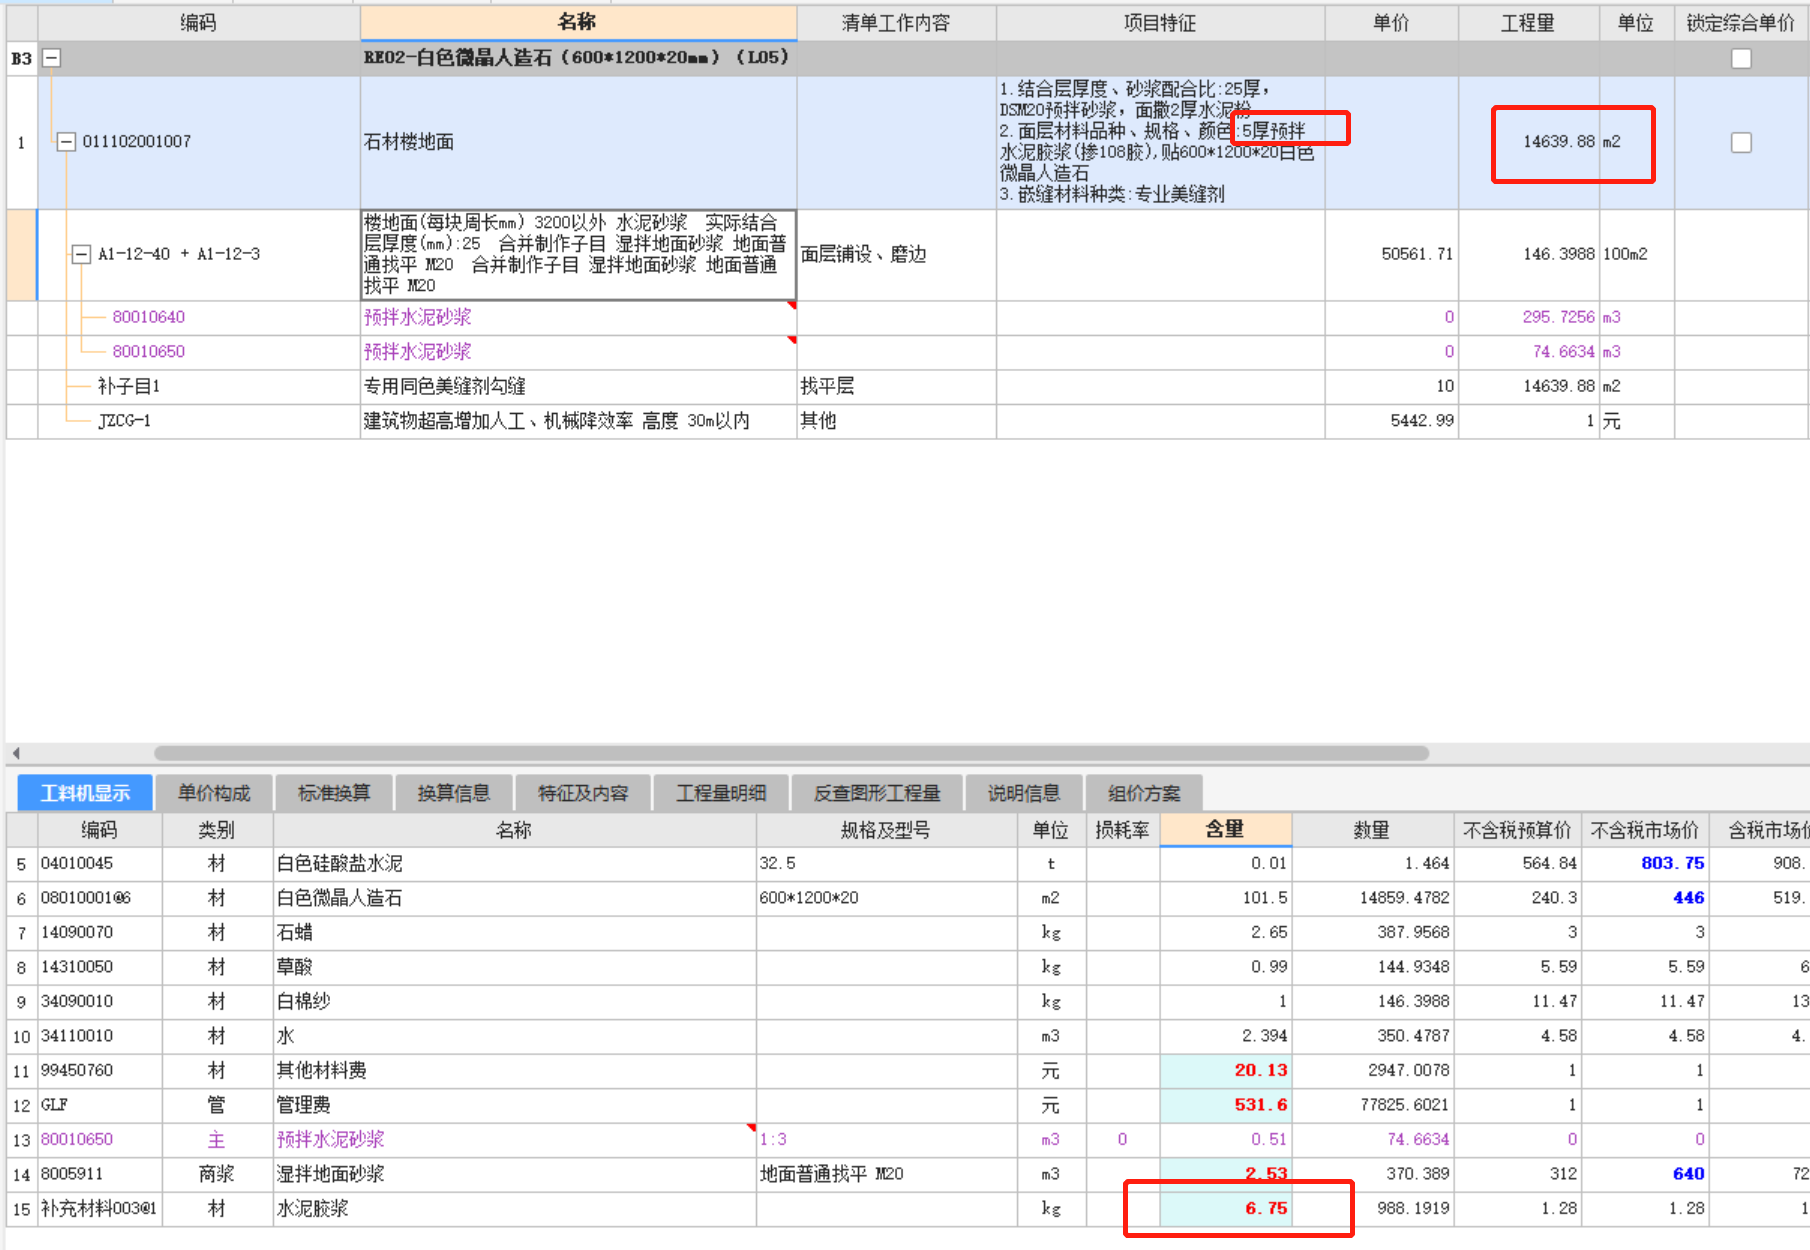Click 草酸 material row
Image resolution: width=1810 pixels, height=1250 pixels.
pos(908,967)
